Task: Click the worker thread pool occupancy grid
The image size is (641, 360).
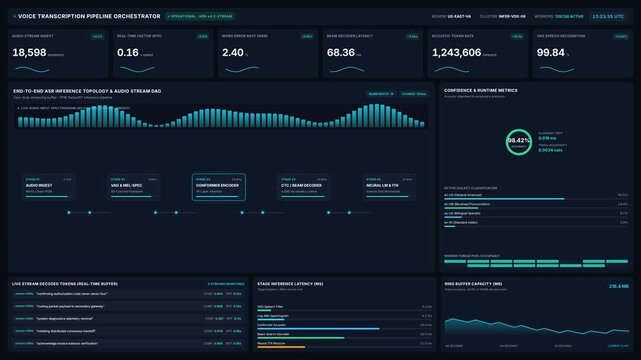Action: (536, 263)
